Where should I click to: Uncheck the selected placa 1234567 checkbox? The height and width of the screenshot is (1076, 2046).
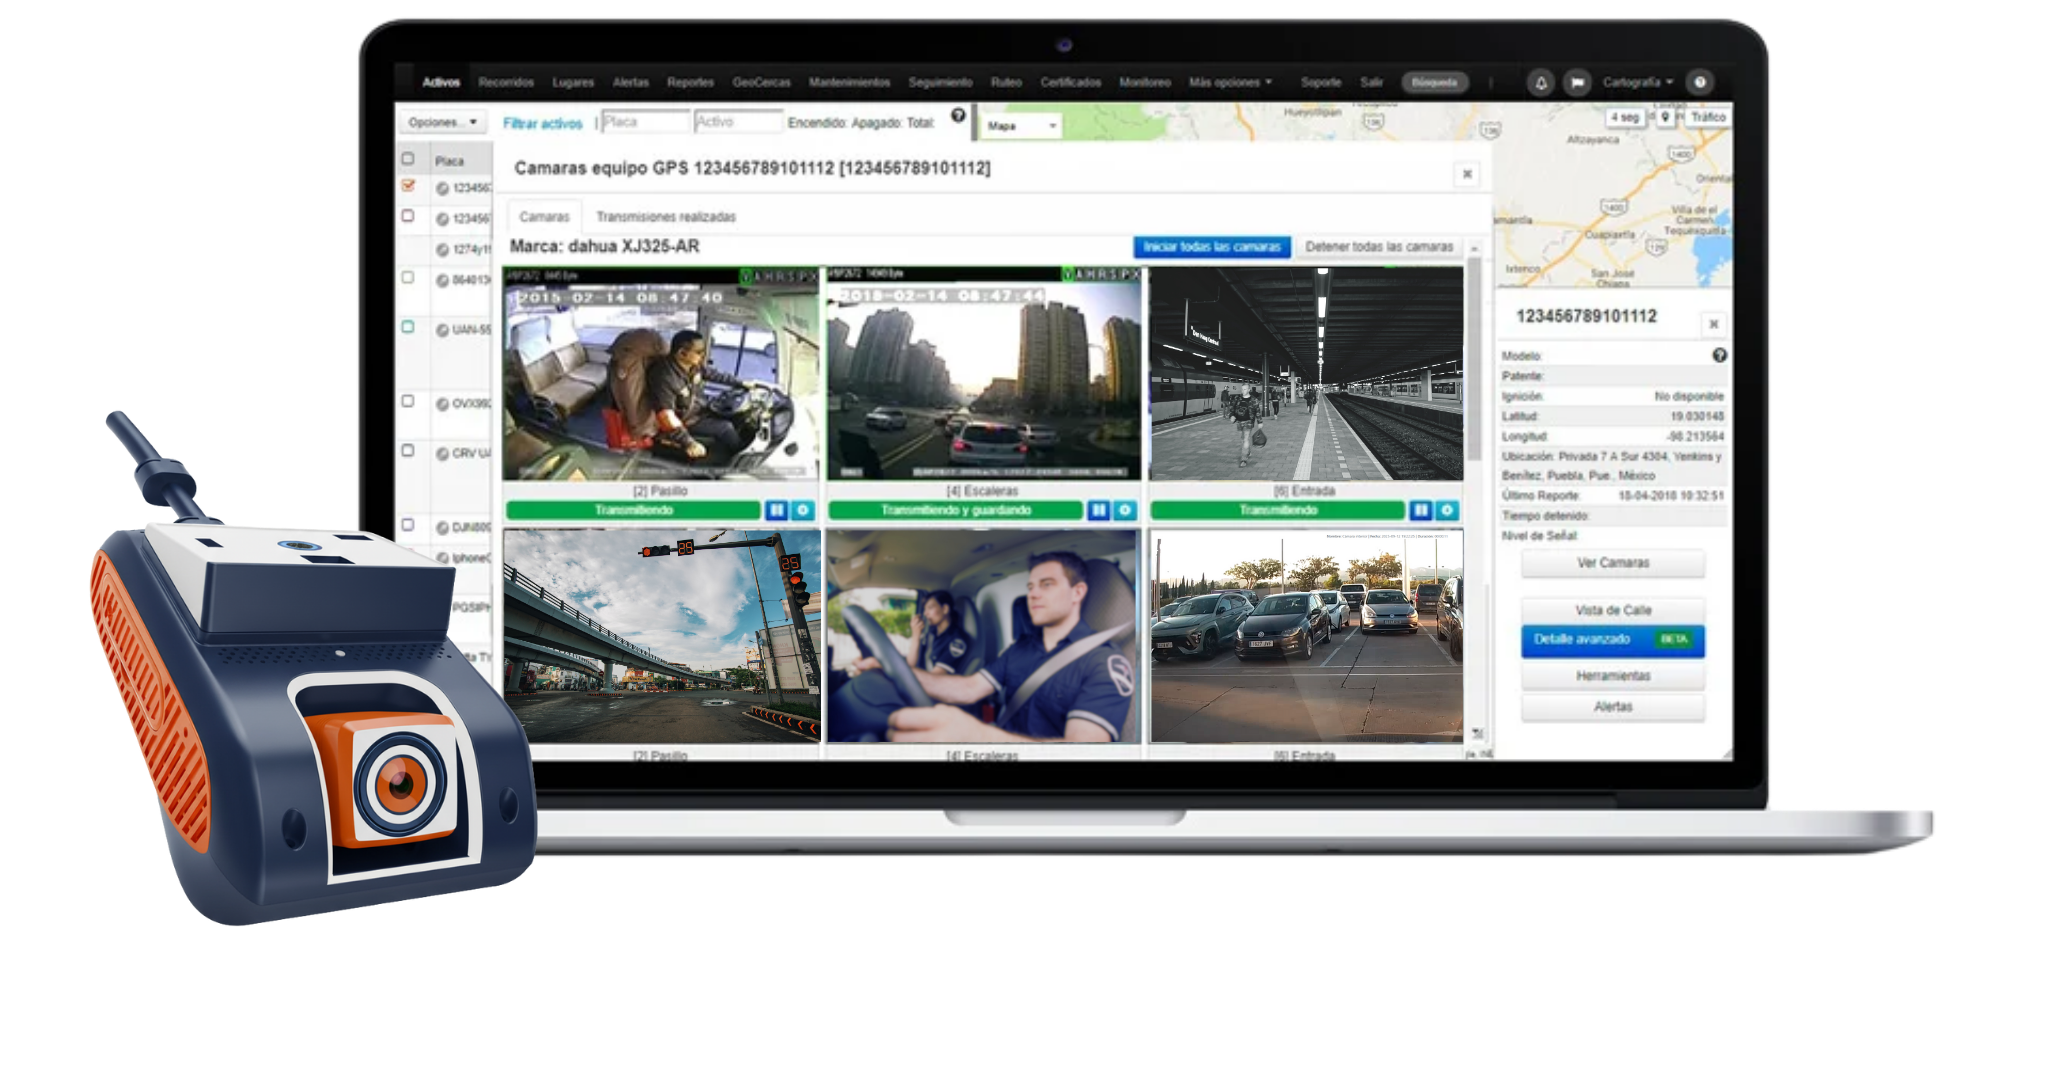tap(408, 186)
